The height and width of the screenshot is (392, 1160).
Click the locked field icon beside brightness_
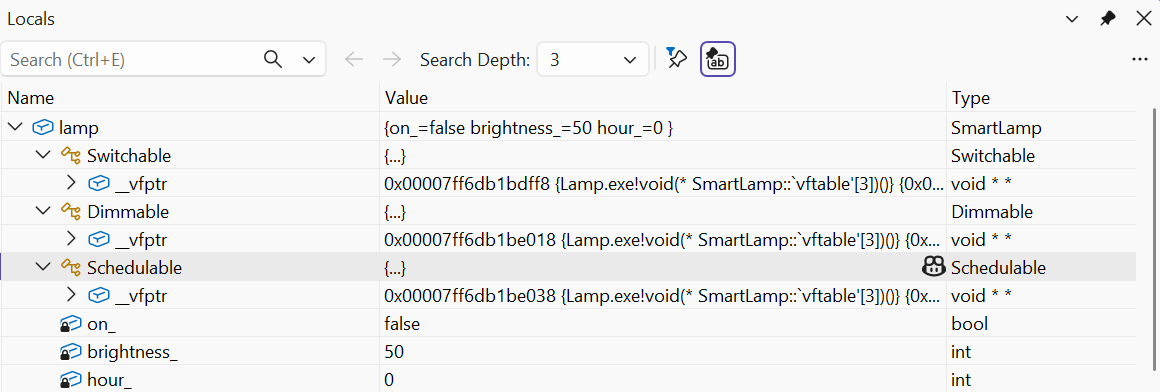pyautogui.click(x=70, y=352)
